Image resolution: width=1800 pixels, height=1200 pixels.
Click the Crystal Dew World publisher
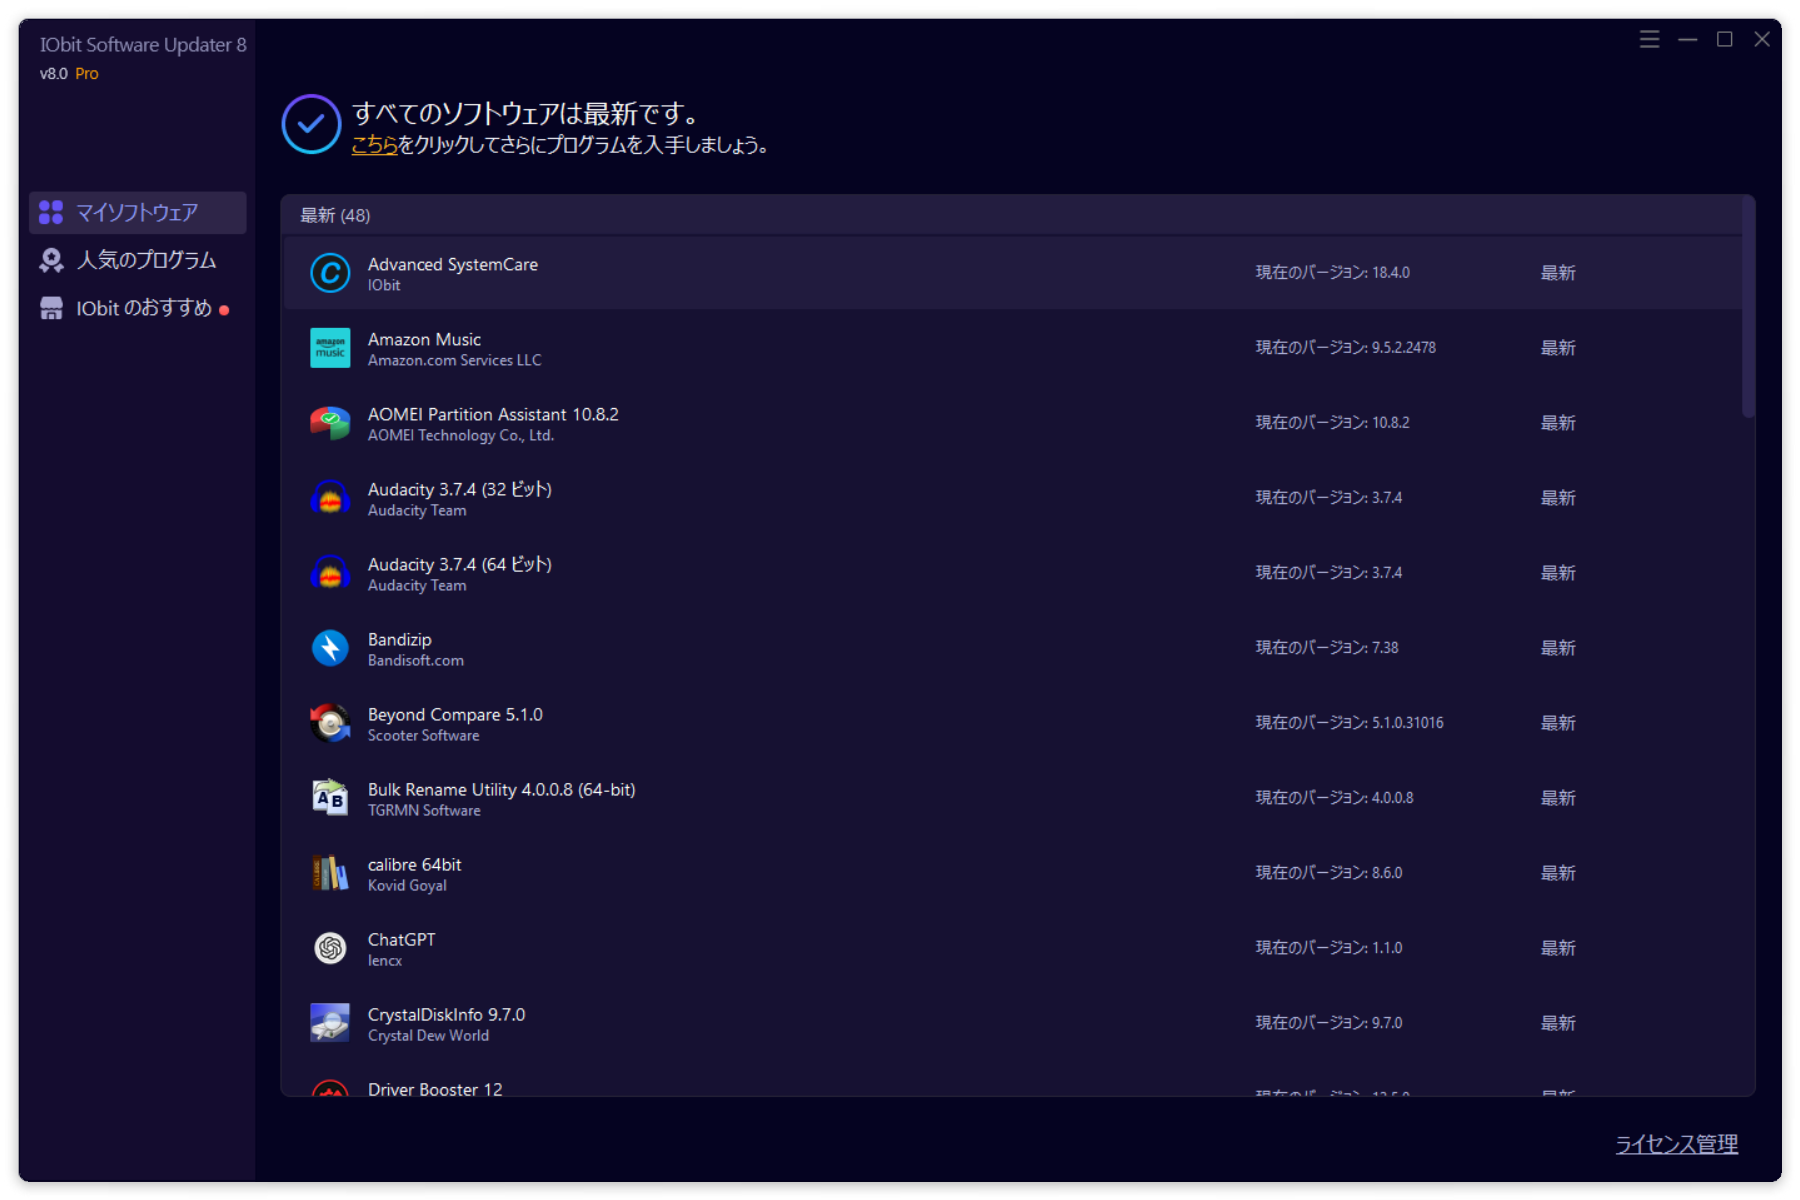[429, 1035]
